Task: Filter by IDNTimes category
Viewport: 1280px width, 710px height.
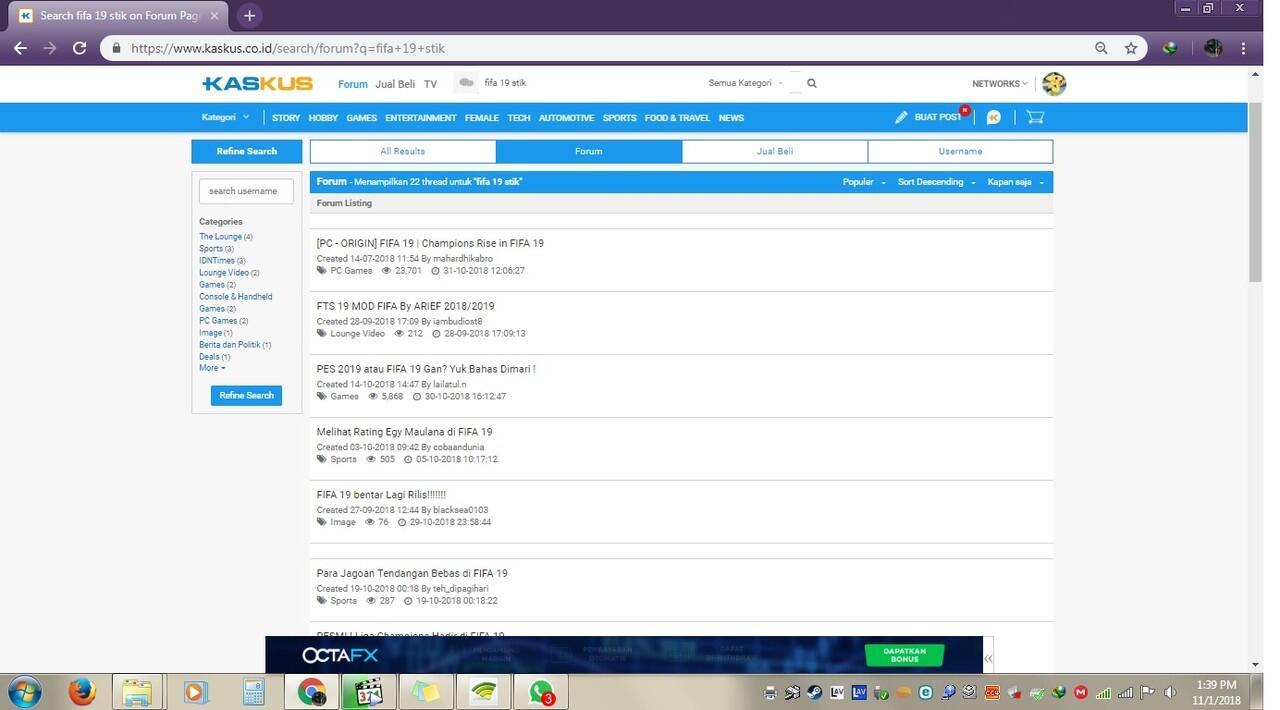Action: [217, 261]
